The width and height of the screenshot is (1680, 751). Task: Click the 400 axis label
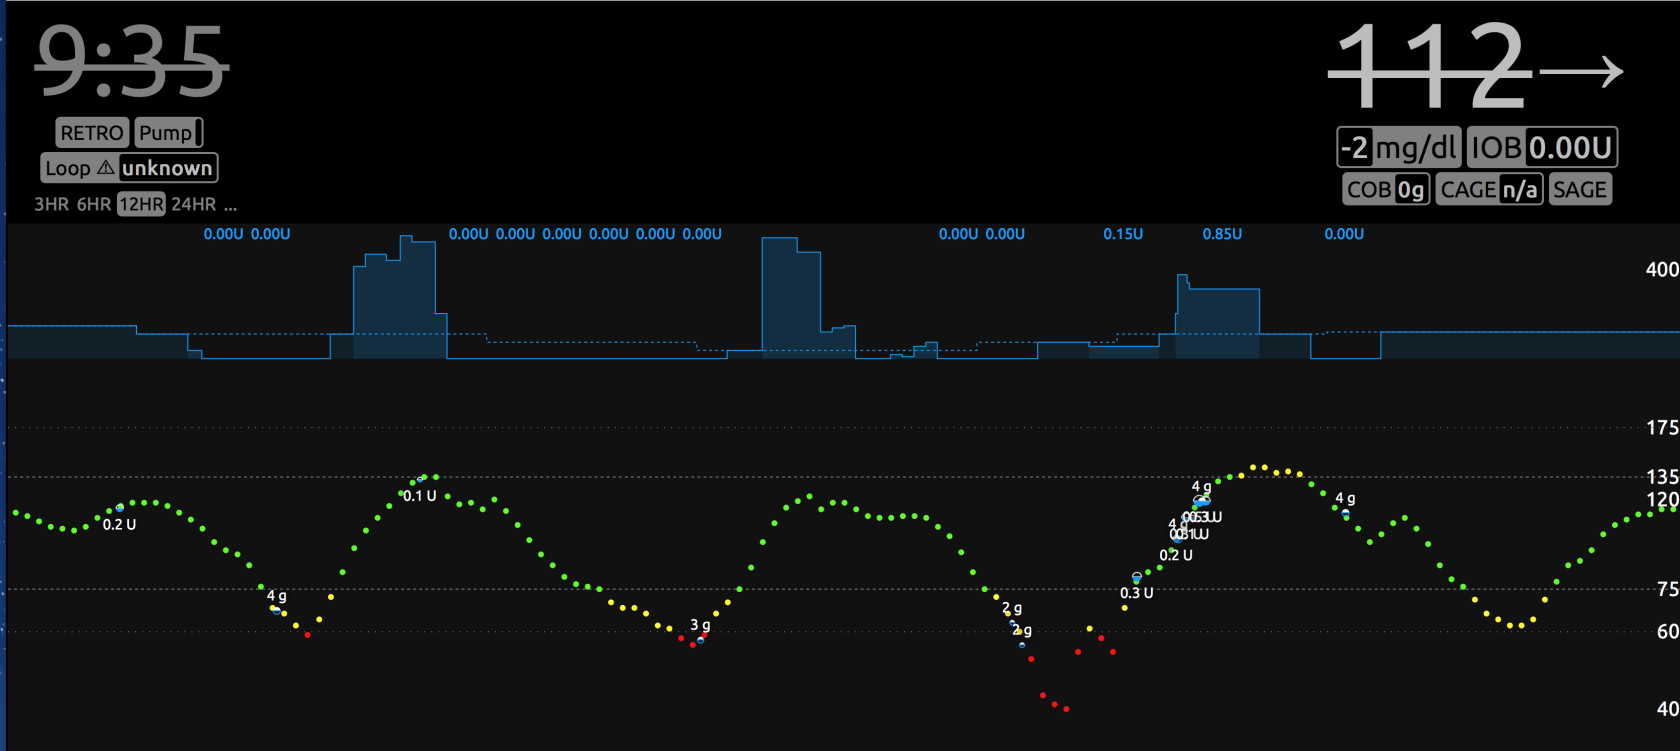point(1662,269)
